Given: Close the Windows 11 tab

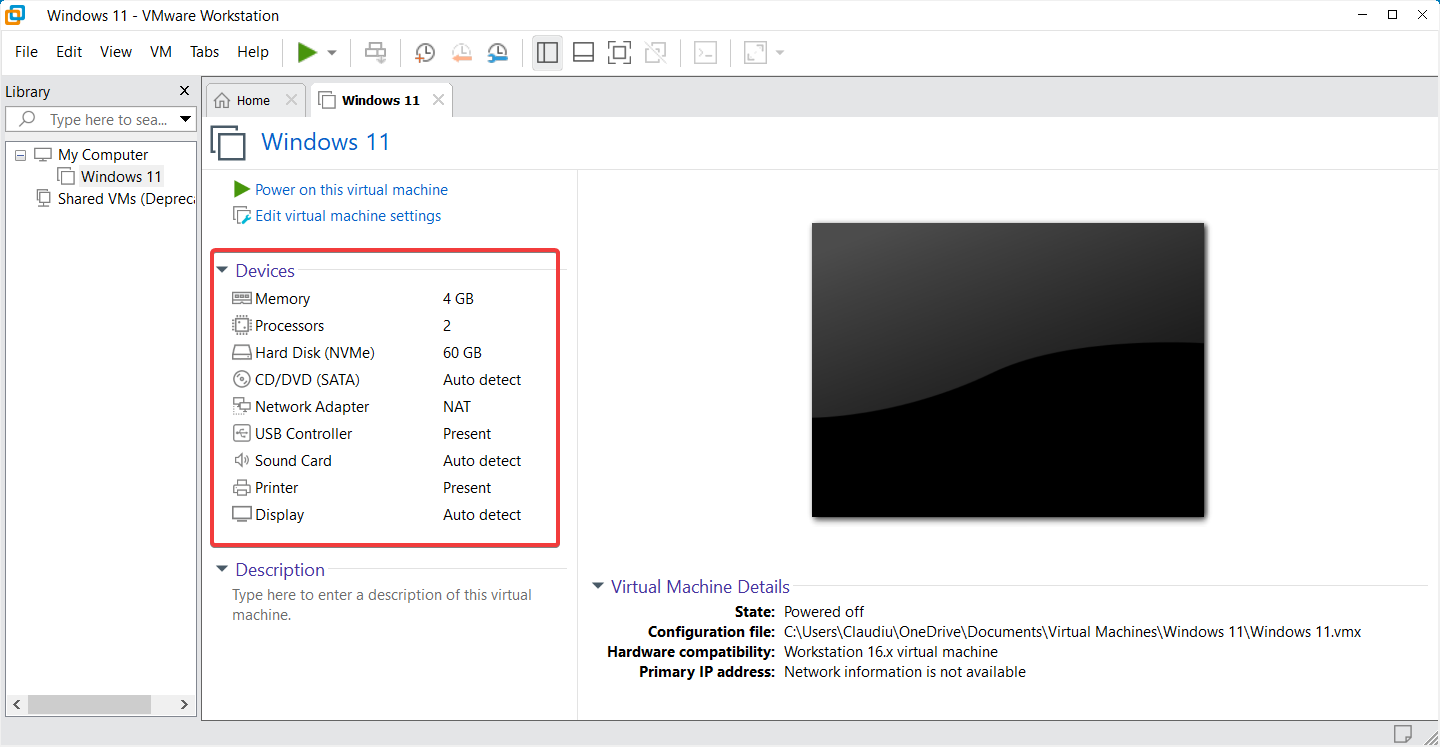Looking at the screenshot, I should pyautogui.click(x=438, y=100).
